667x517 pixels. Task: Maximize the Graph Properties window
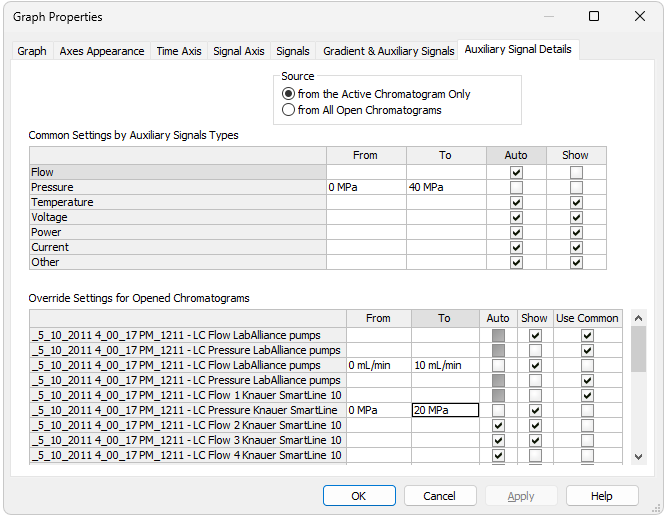594,17
